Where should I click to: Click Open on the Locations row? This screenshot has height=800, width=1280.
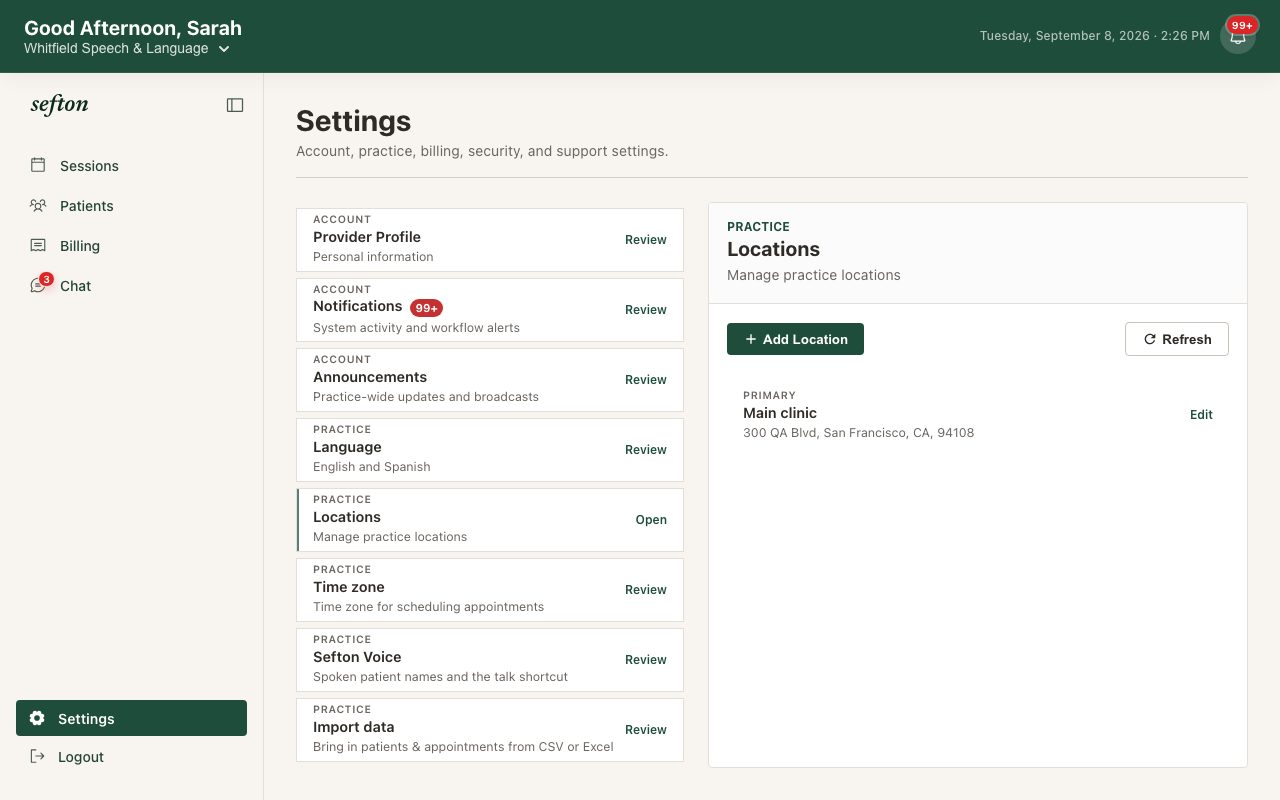651,520
